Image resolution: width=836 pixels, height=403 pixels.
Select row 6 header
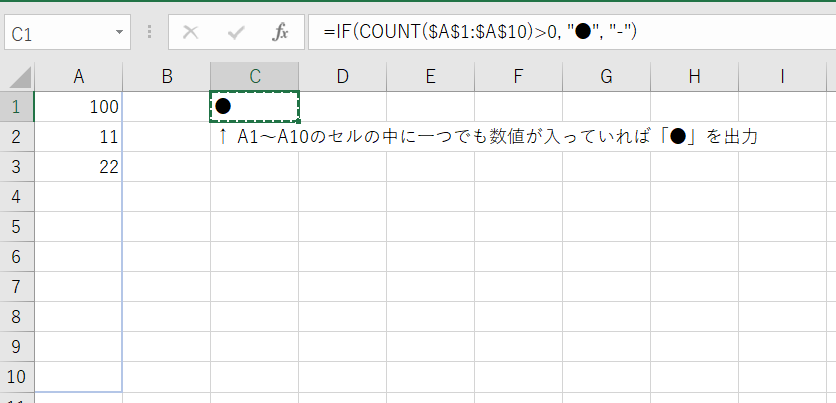(17, 256)
